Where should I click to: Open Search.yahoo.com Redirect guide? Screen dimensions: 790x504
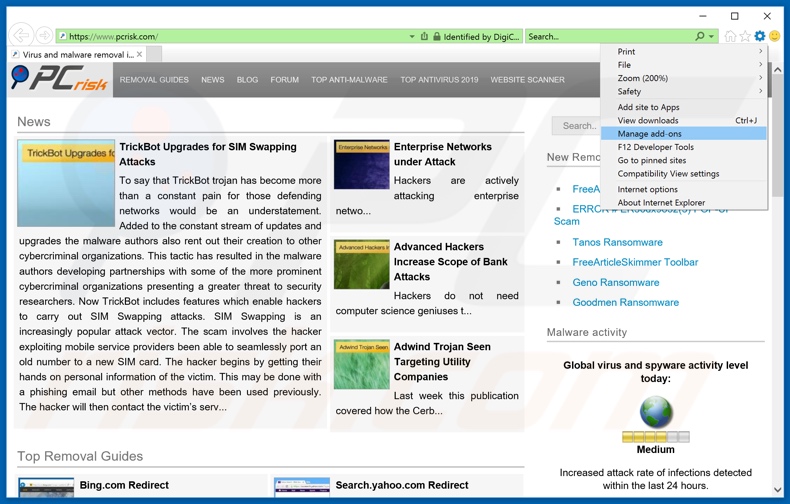pos(402,485)
